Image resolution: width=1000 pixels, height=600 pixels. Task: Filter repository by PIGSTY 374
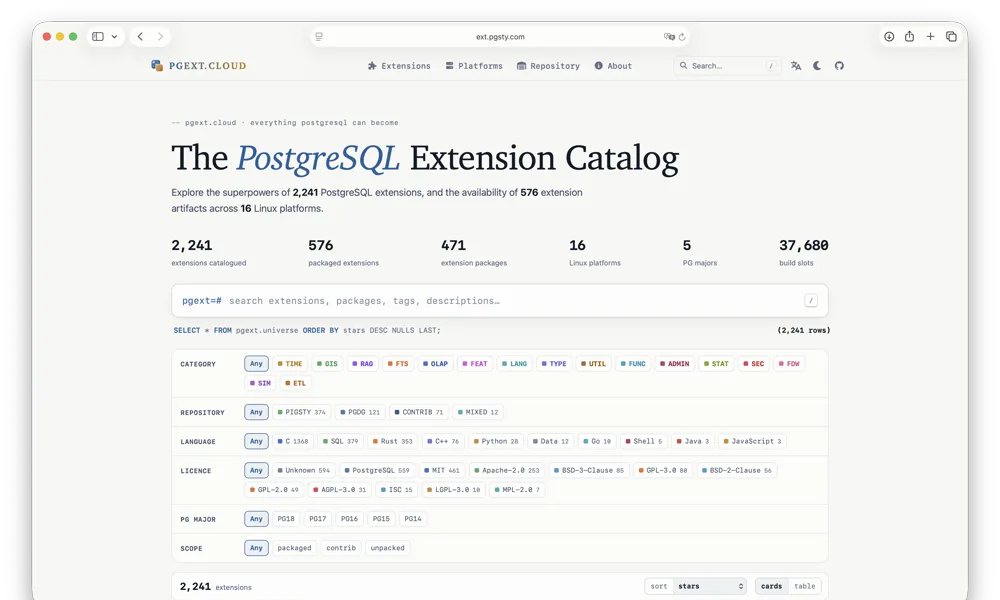click(302, 412)
